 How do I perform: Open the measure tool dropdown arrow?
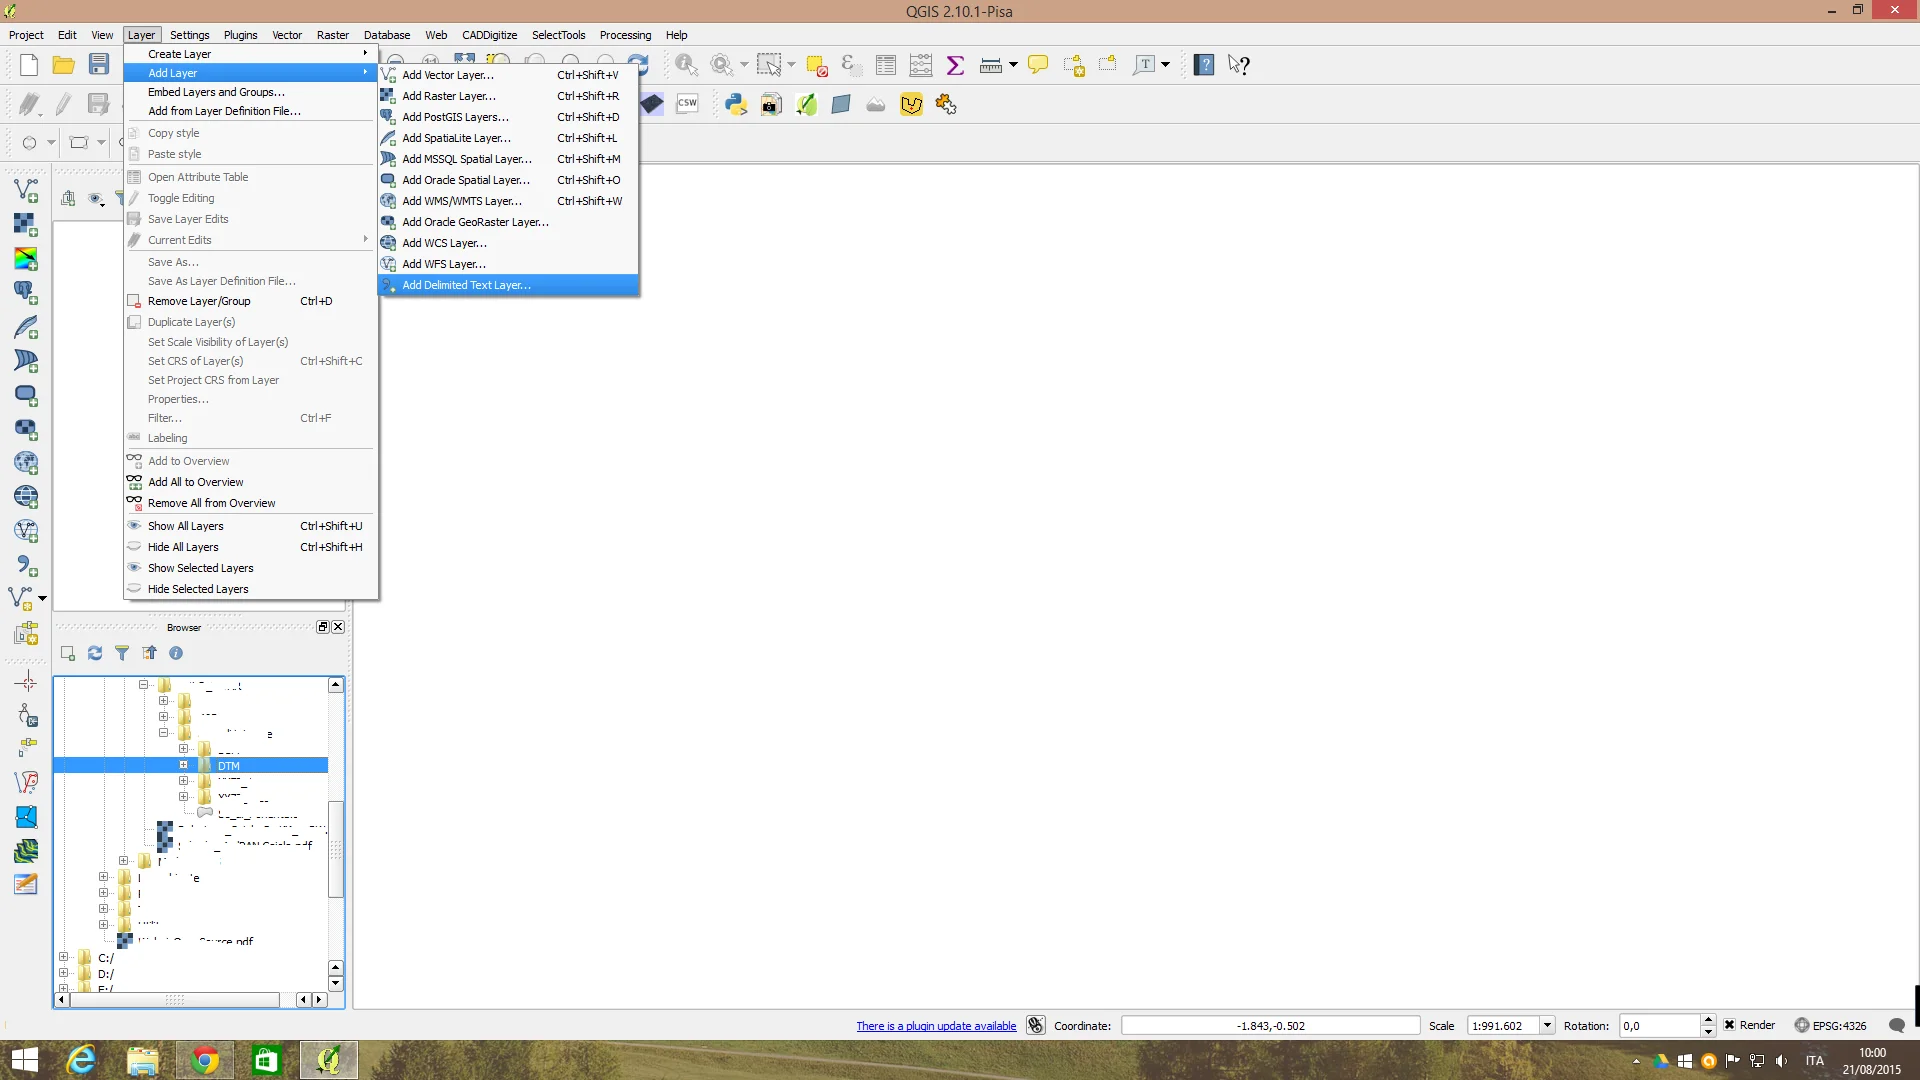pyautogui.click(x=1013, y=65)
